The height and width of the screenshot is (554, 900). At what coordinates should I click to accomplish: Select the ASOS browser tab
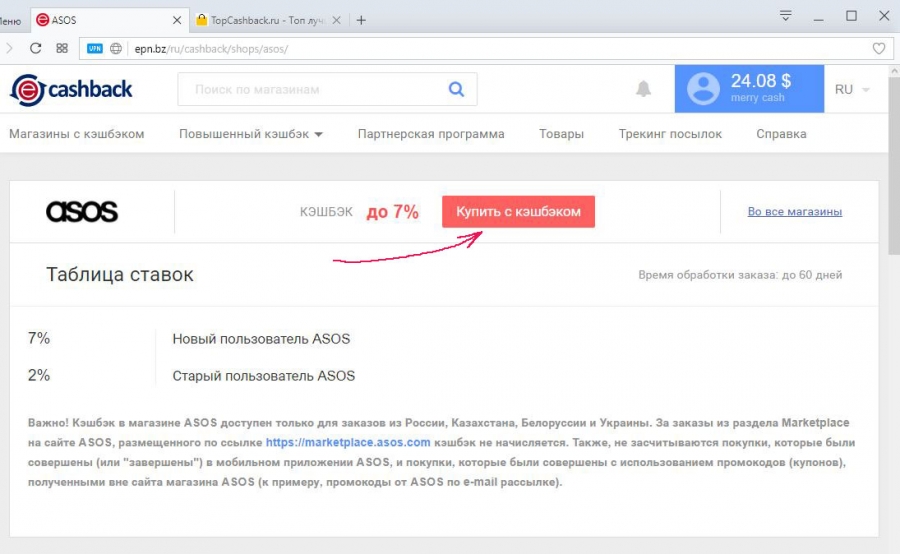(109, 21)
